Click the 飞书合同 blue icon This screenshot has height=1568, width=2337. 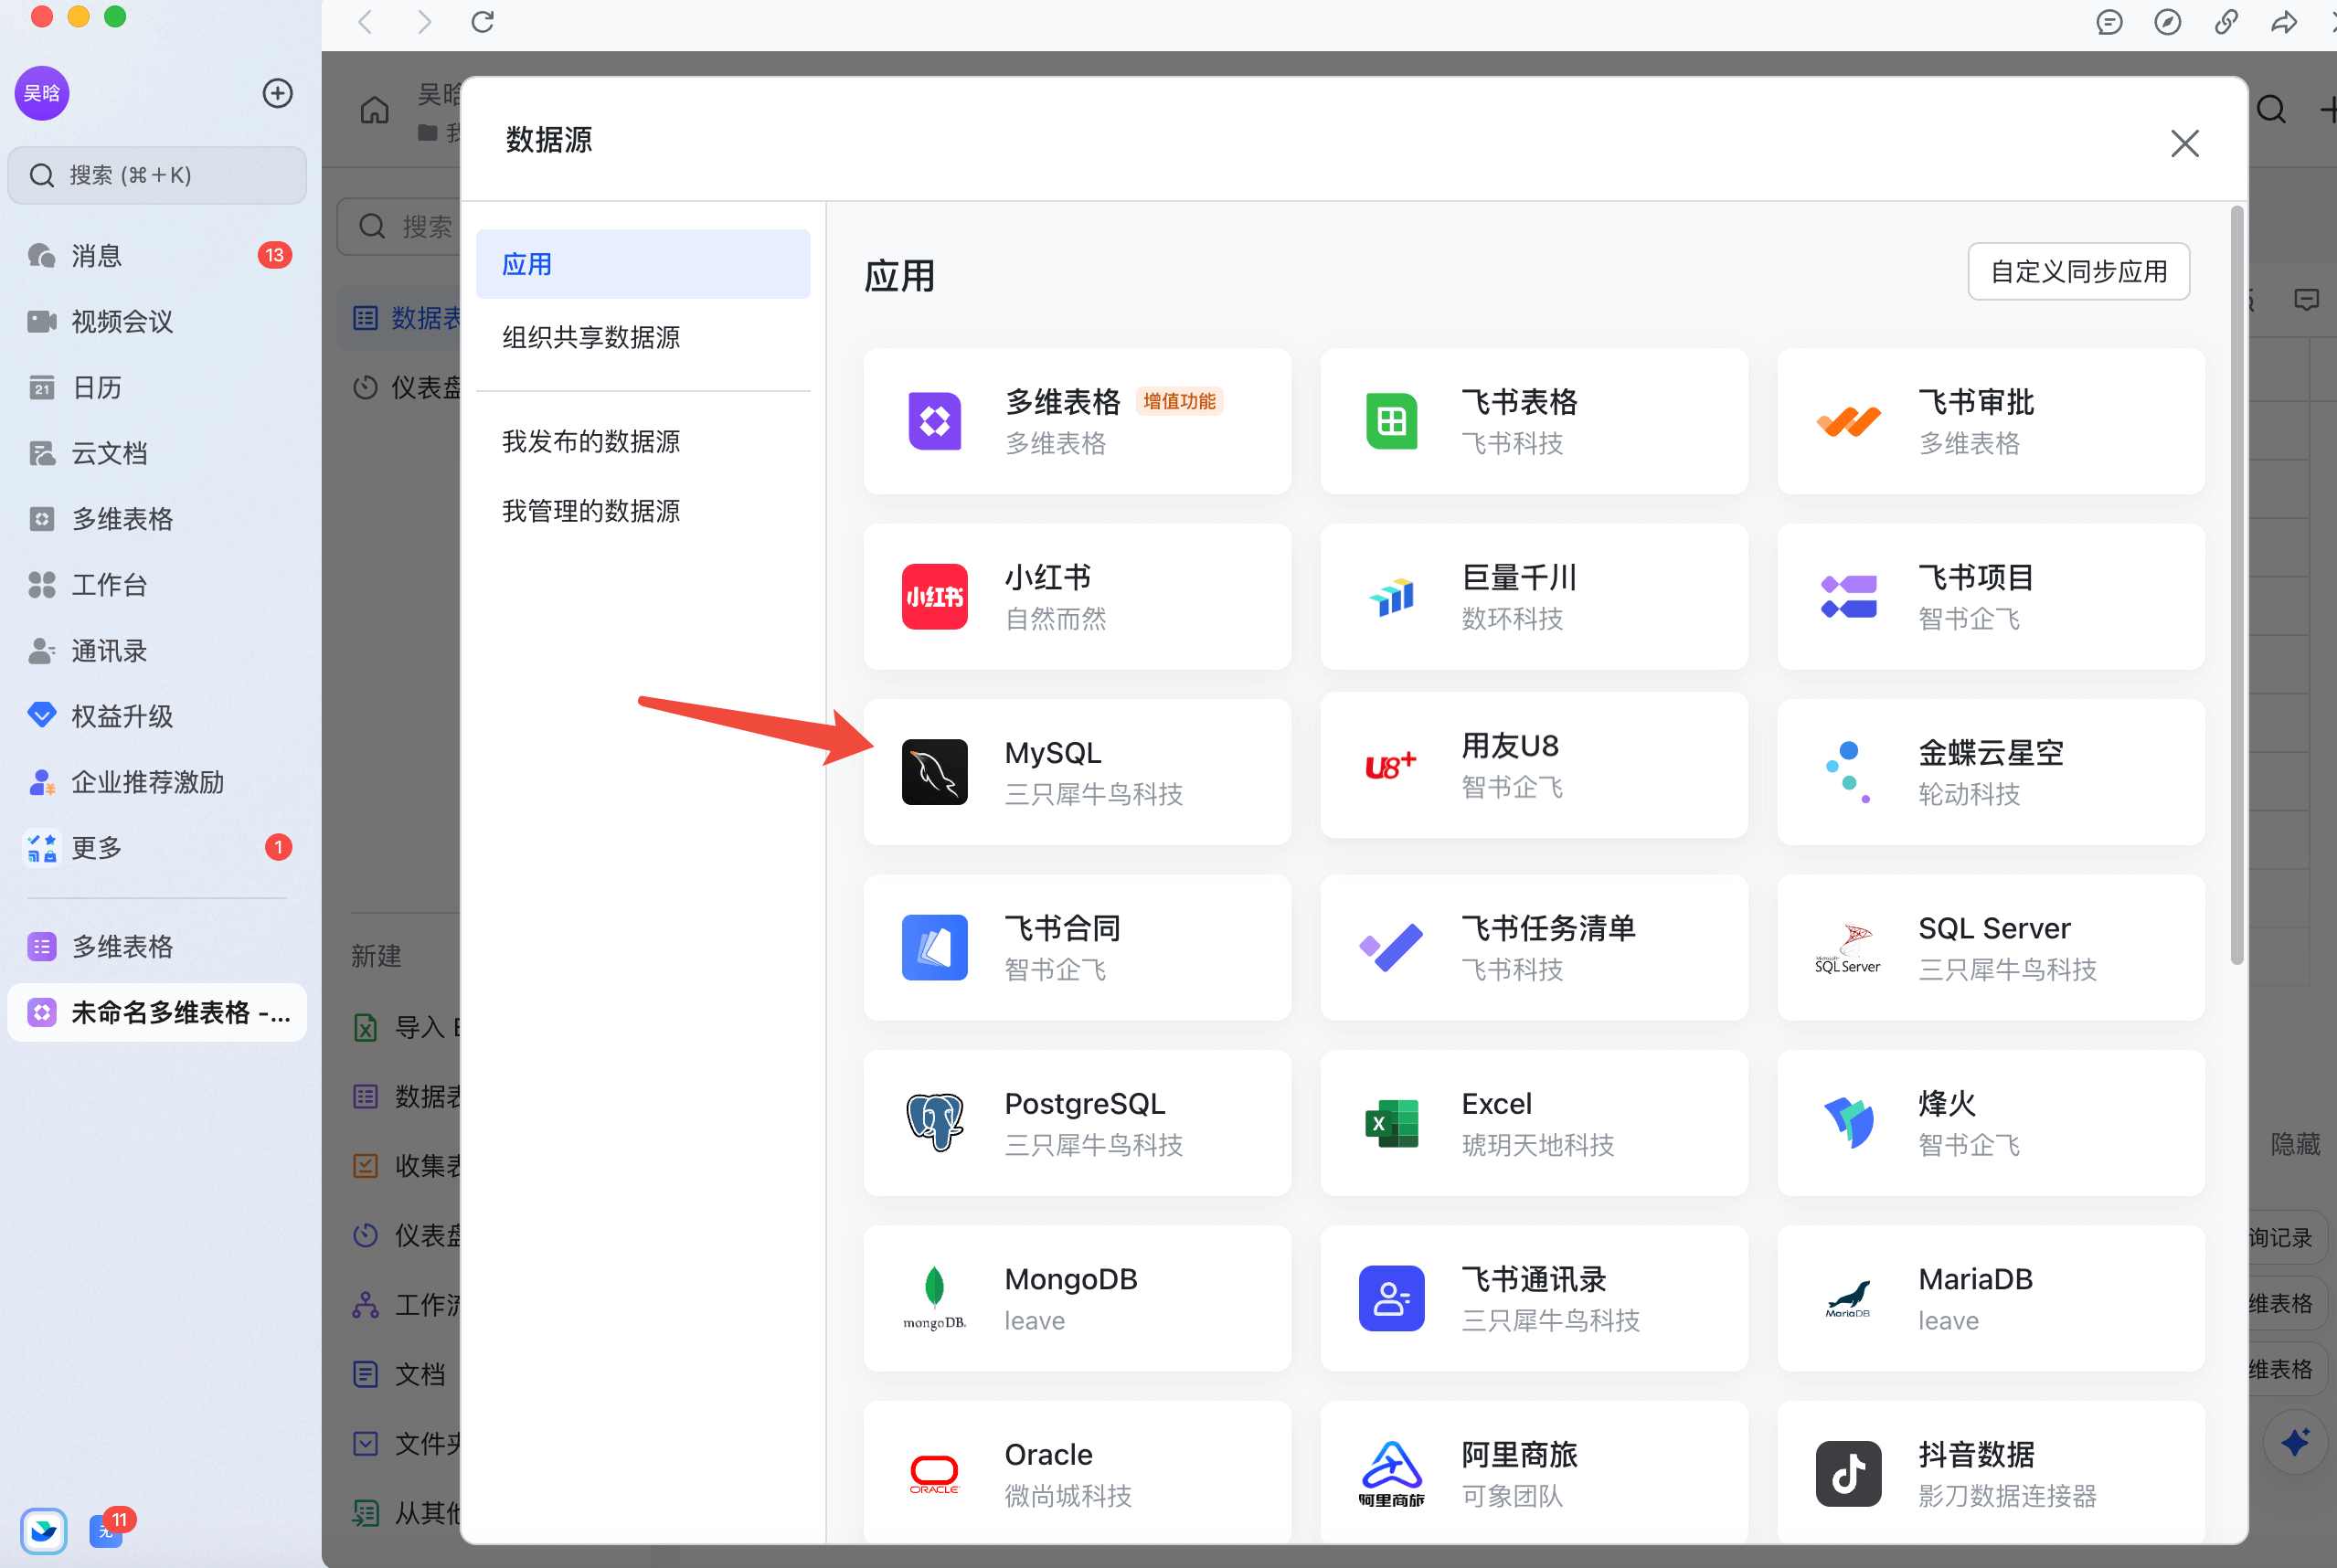tap(934, 947)
